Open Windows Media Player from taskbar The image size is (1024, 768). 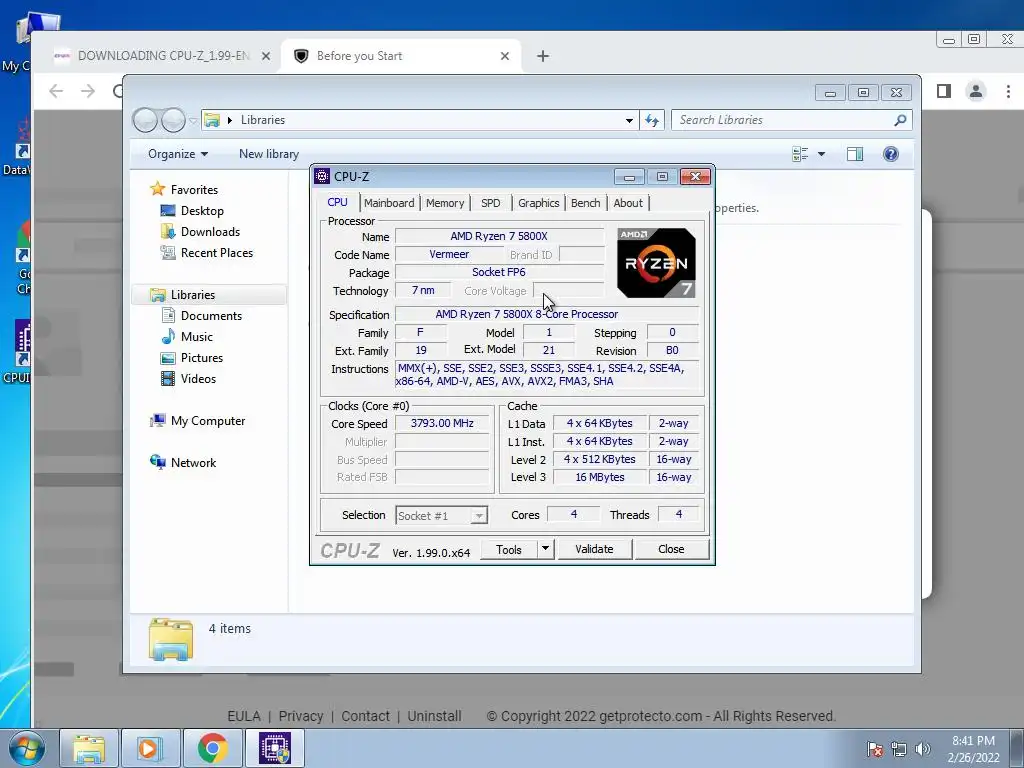coord(150,748)
